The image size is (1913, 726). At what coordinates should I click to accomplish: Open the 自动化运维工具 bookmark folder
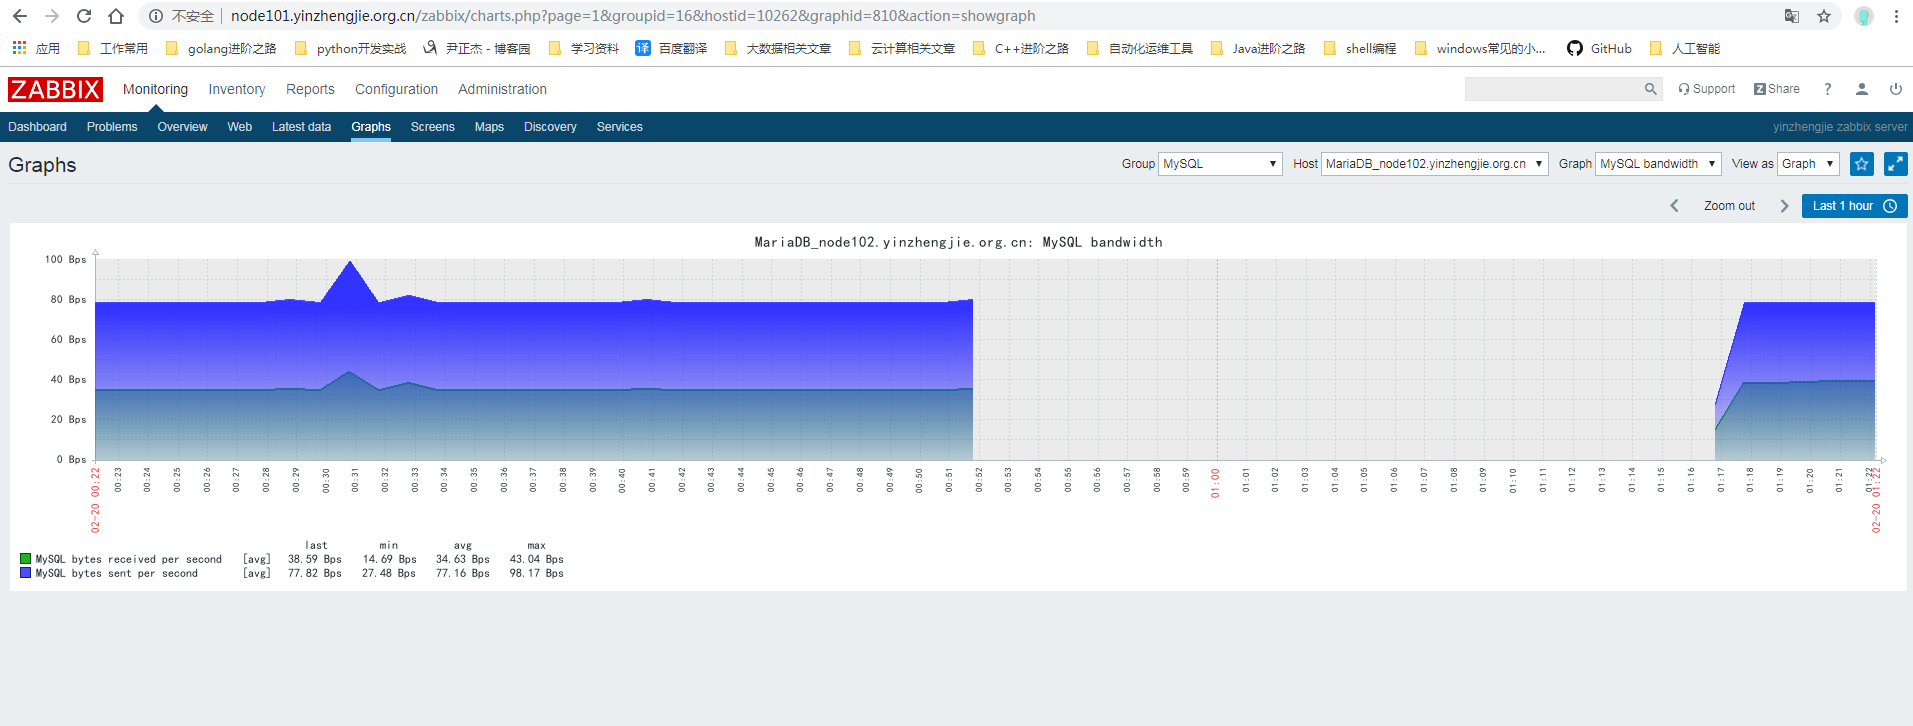[1139, 48]
